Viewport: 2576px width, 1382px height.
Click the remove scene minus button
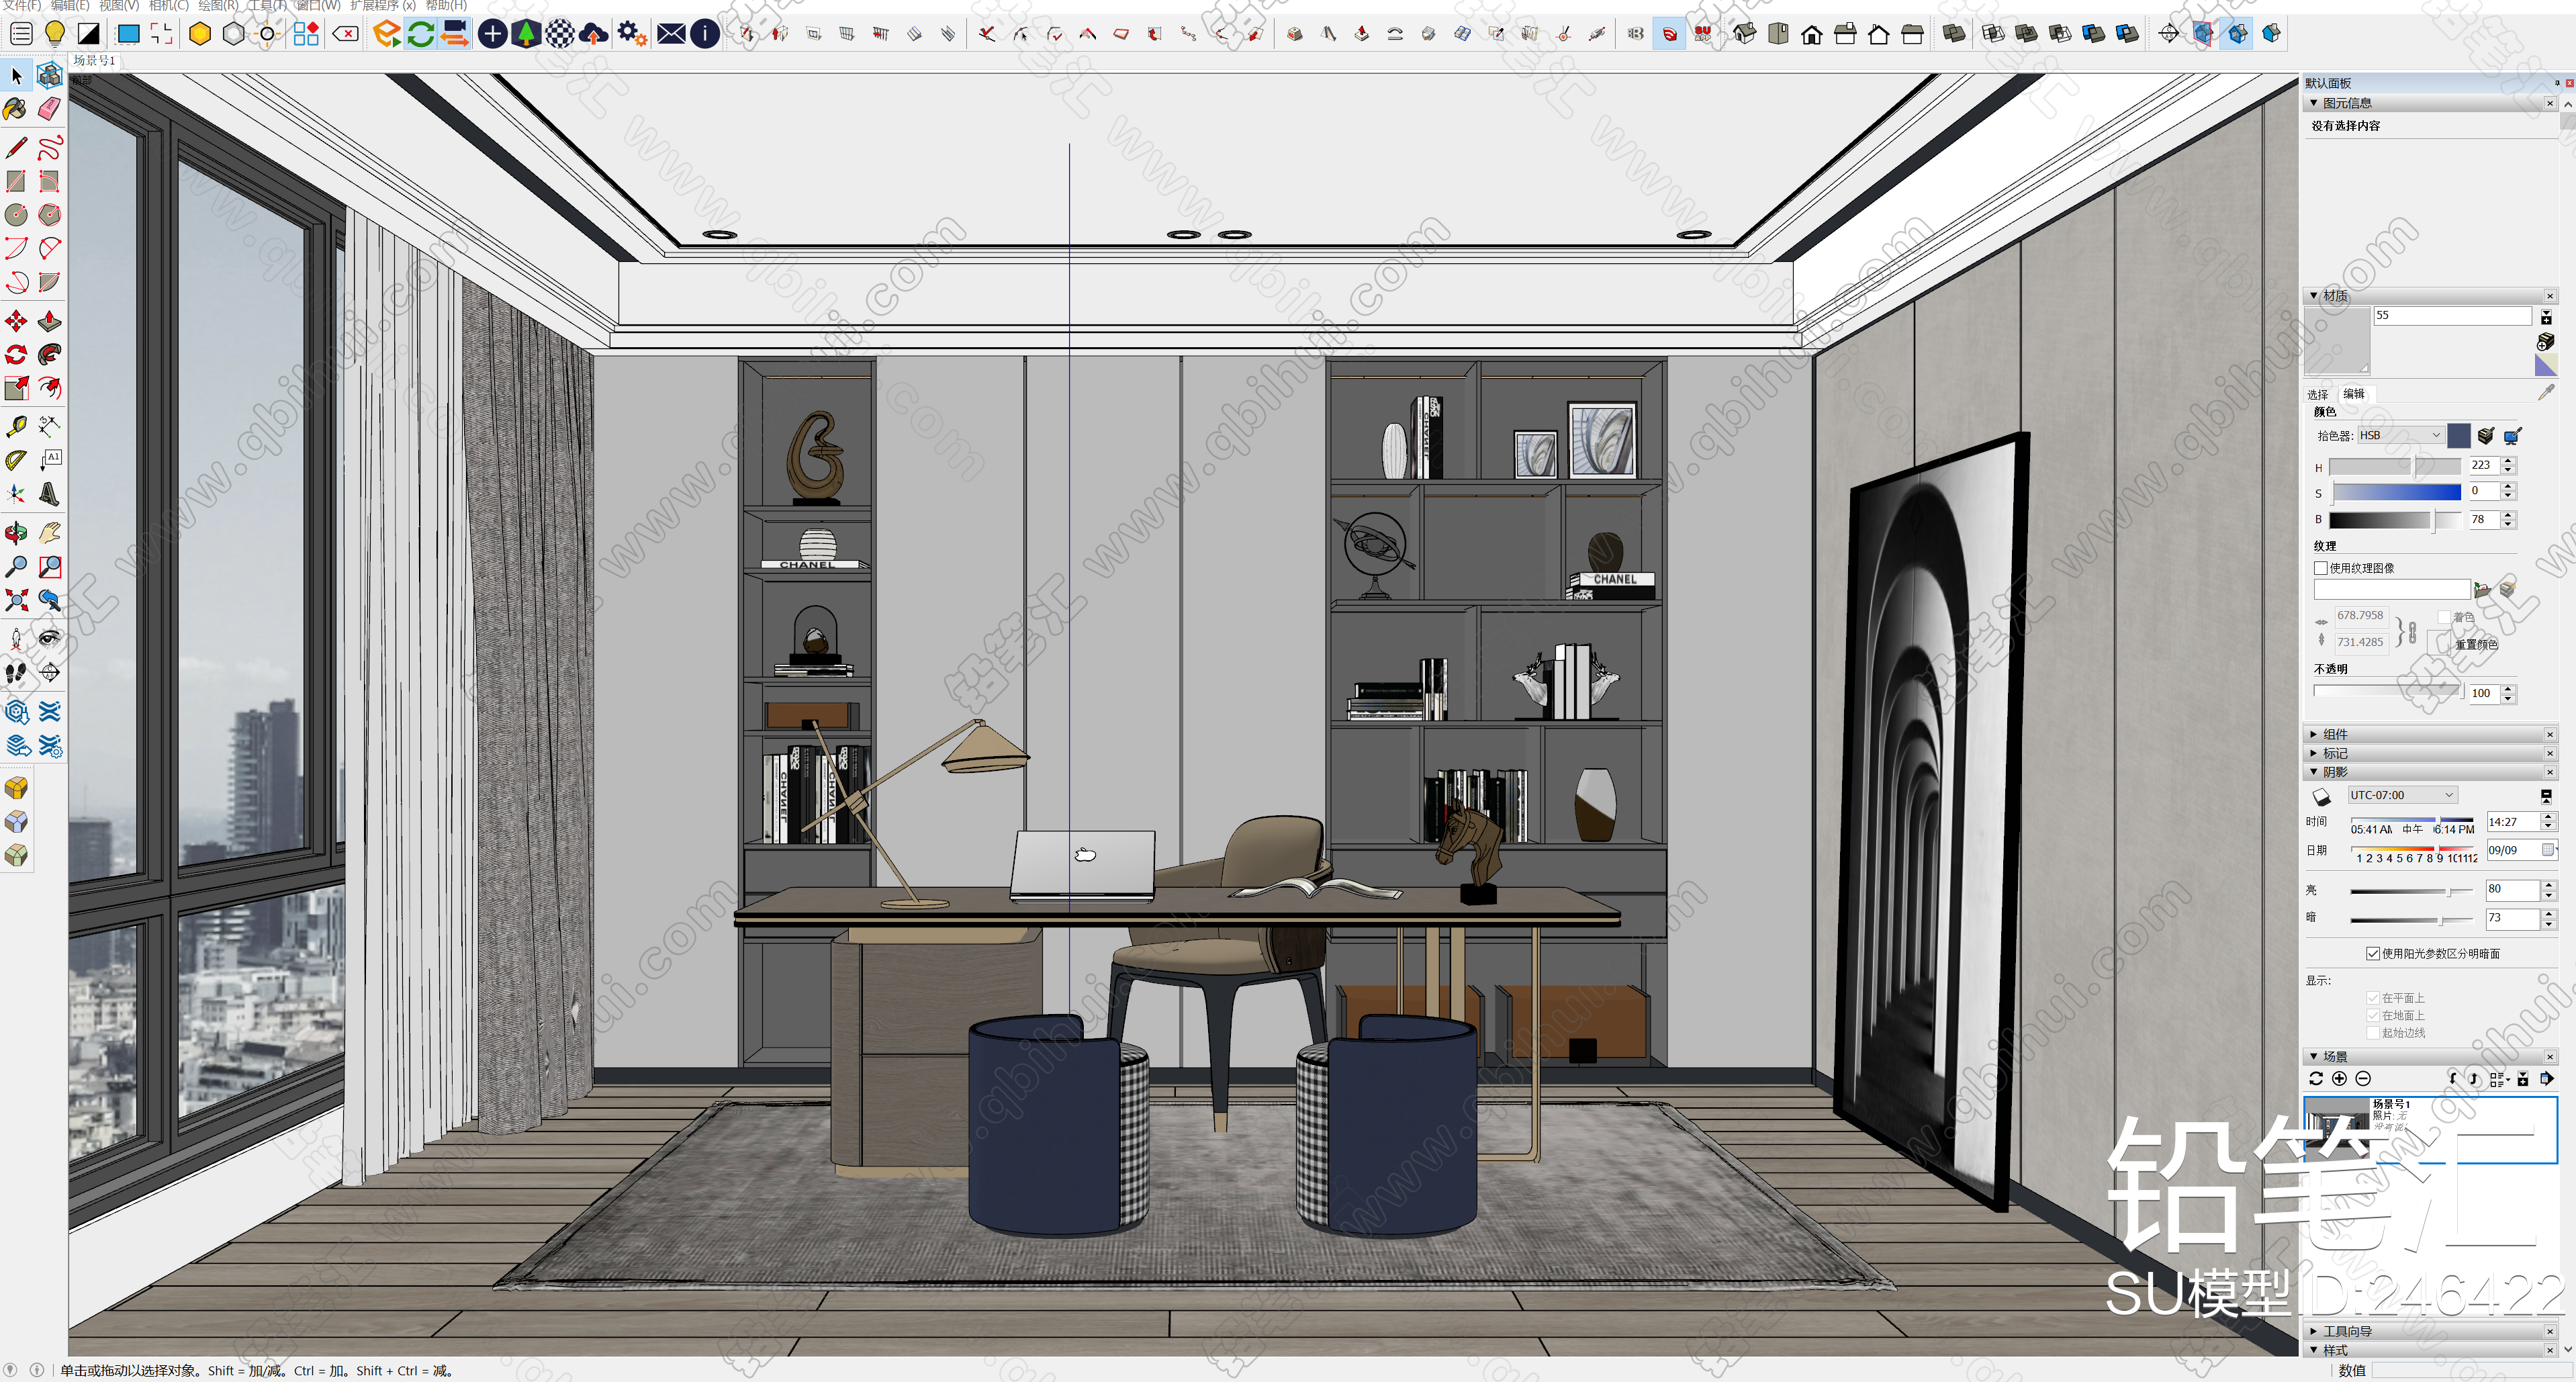pyautogui.click(x=2363, y=1078)
